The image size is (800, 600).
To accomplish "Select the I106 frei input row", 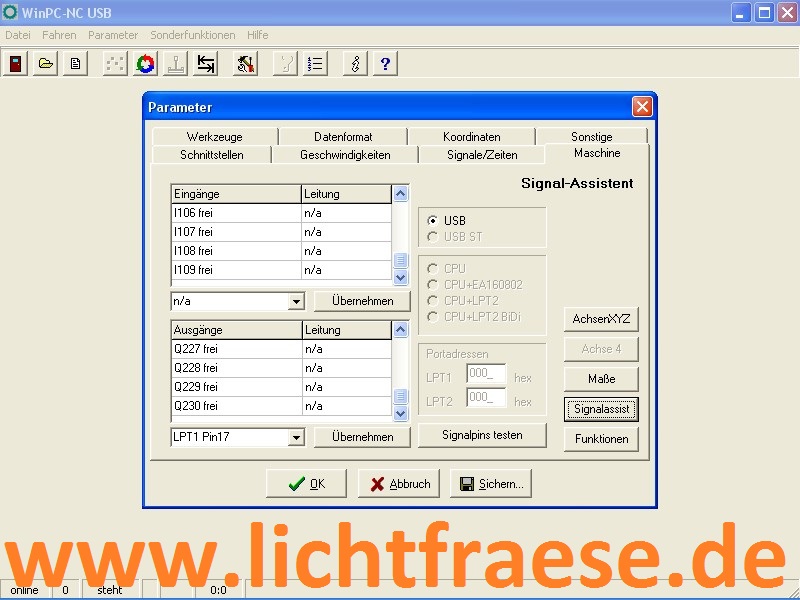I will point(282,213).
